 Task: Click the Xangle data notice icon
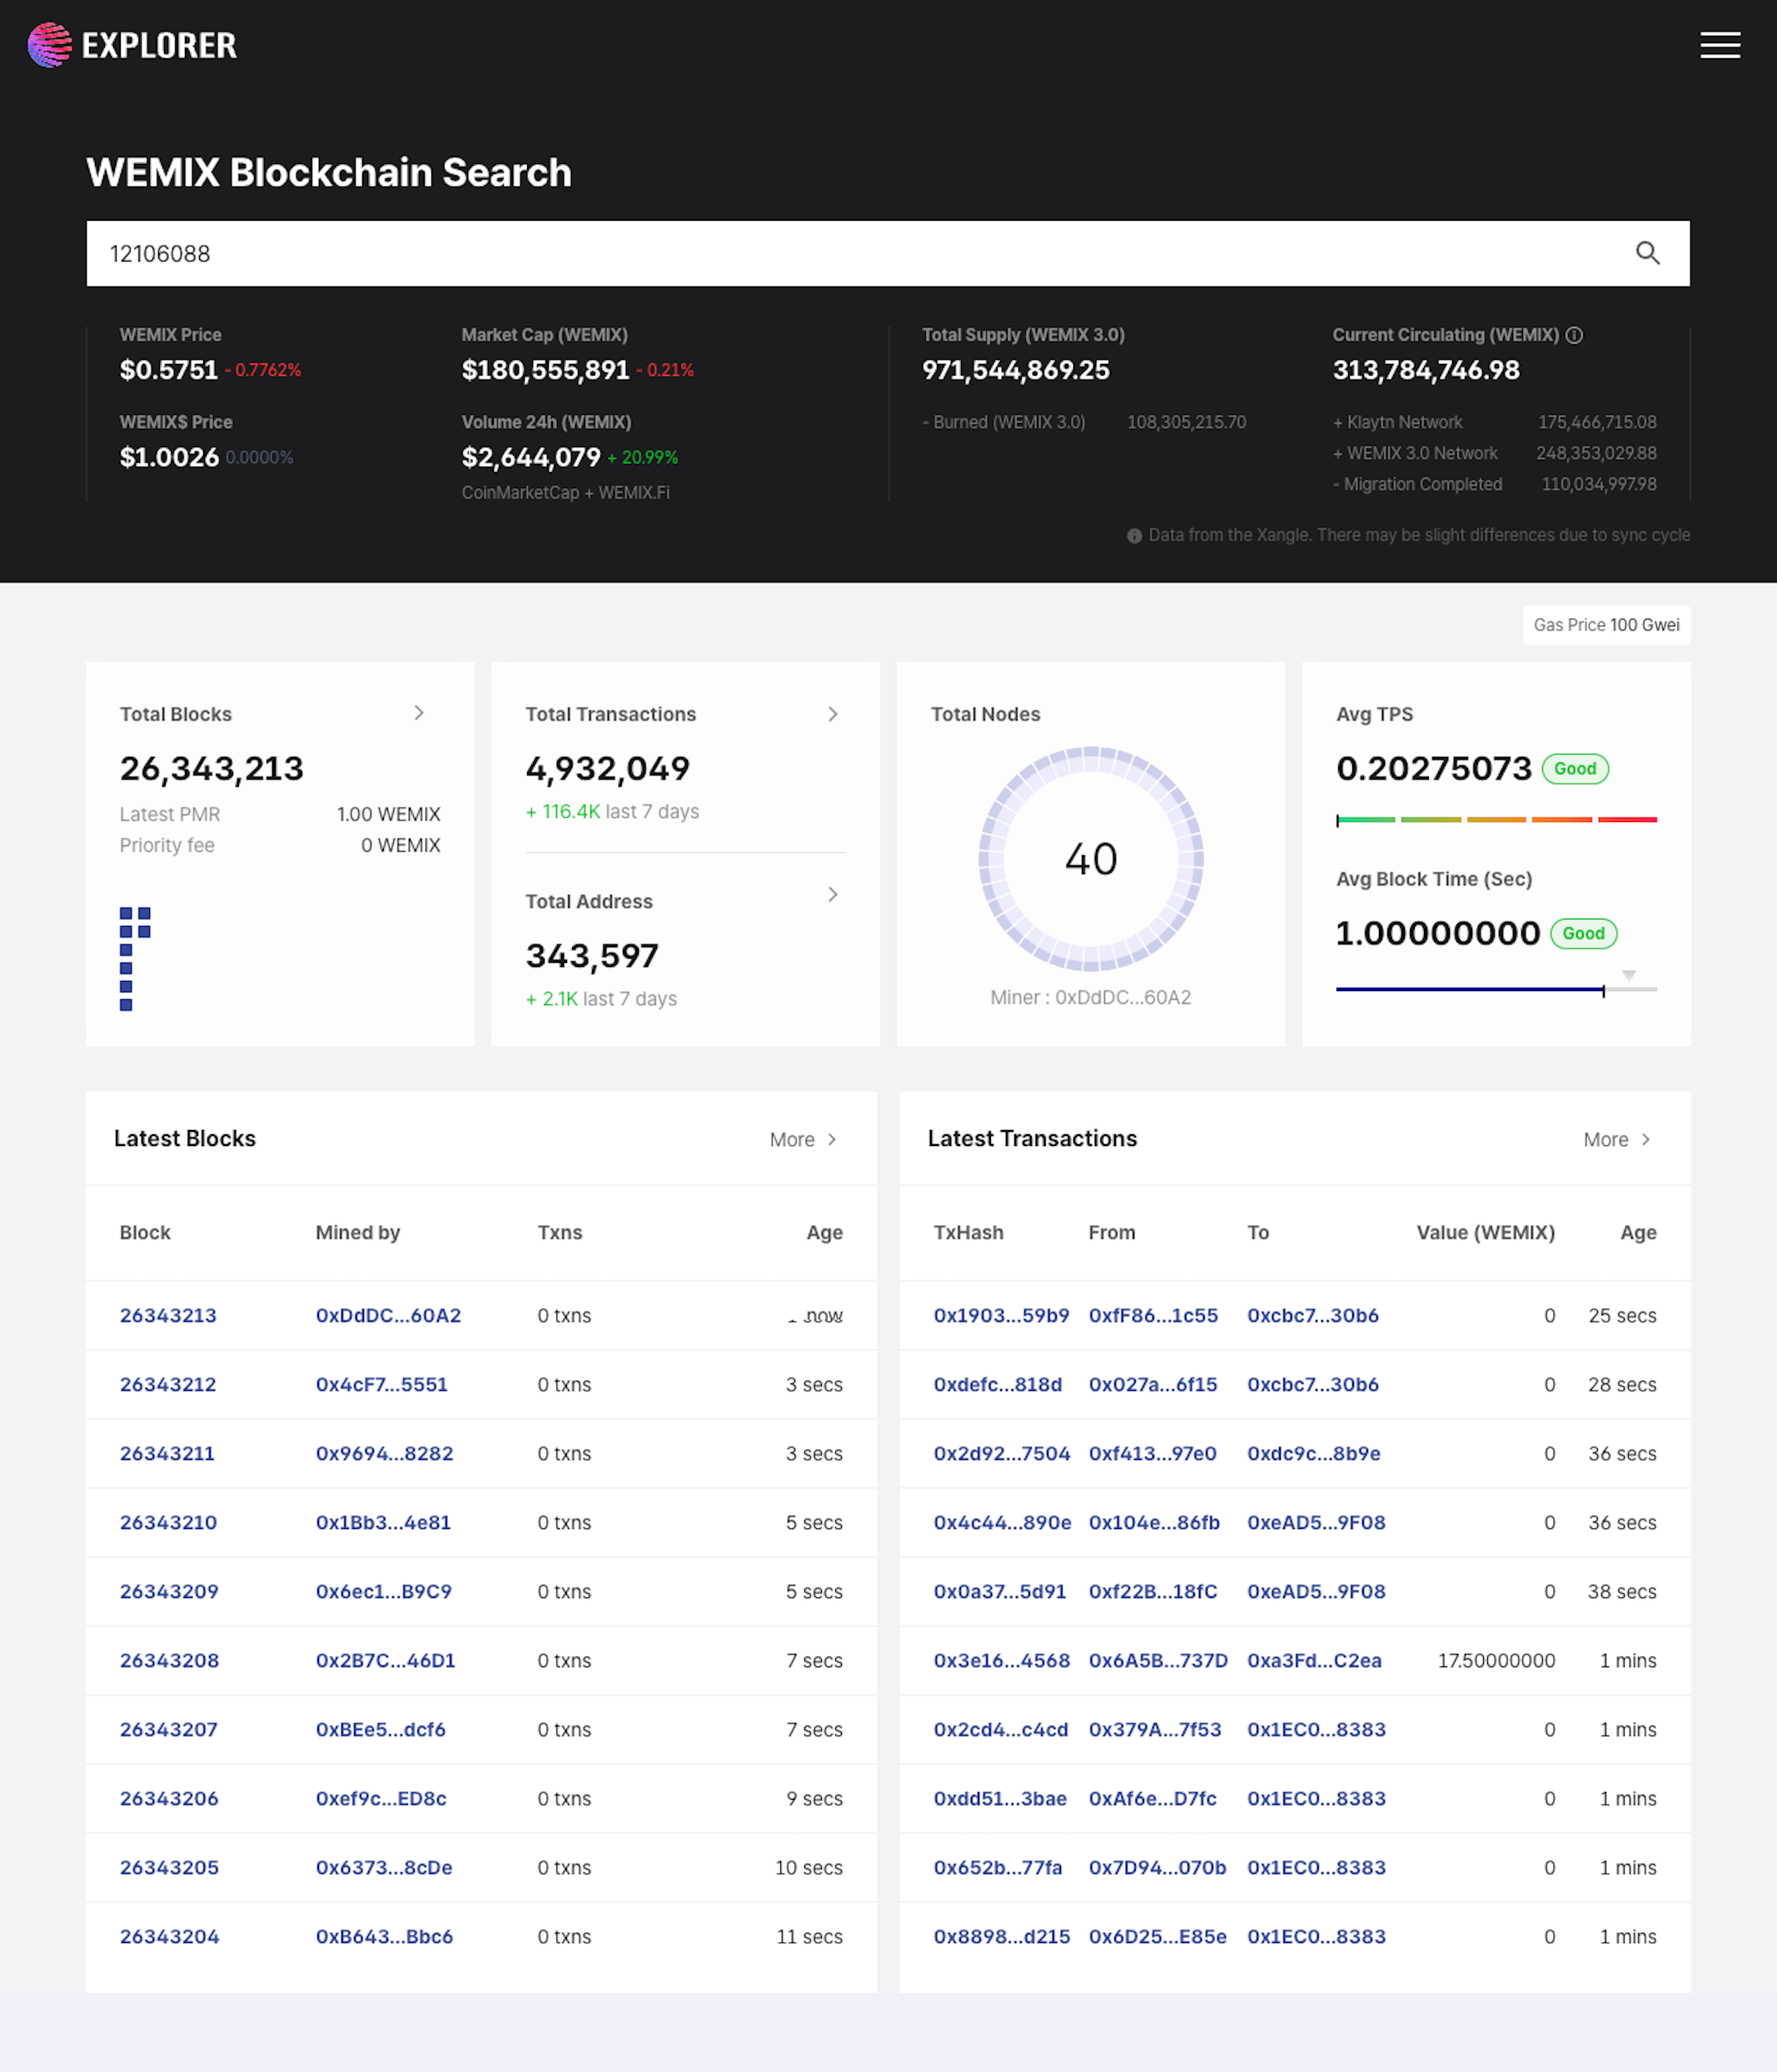(x=1134, y=536)
